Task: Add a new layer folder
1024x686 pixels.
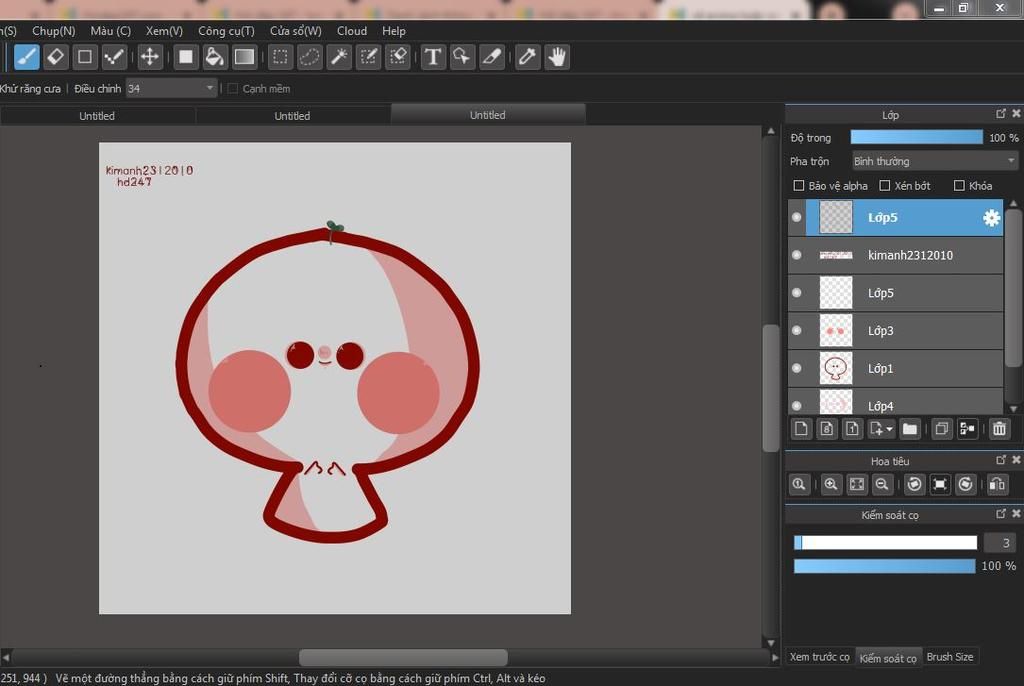Action: (x=910, y=429)
